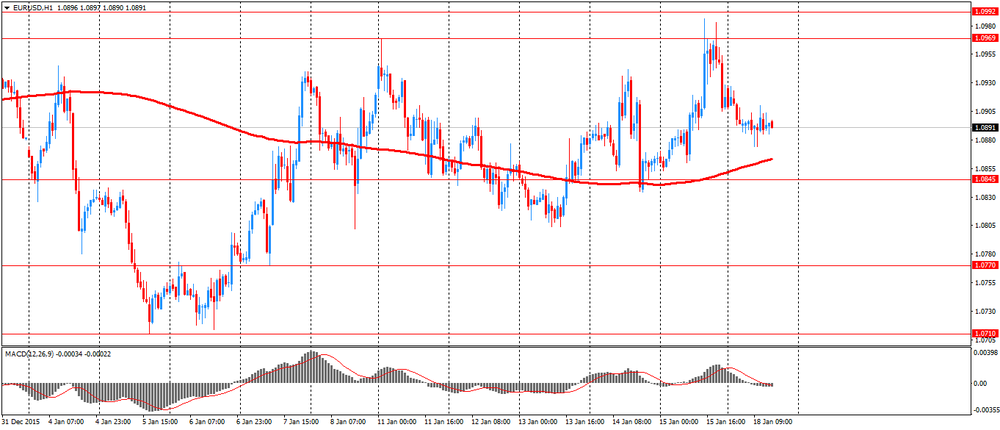
Task: Select the 1.0770 red price level tag
Action: pyautogui.click(x=984, y=266)
